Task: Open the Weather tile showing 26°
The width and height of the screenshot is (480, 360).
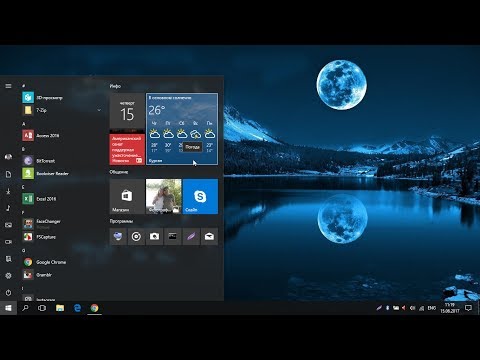Action: (x=182, y=129)
